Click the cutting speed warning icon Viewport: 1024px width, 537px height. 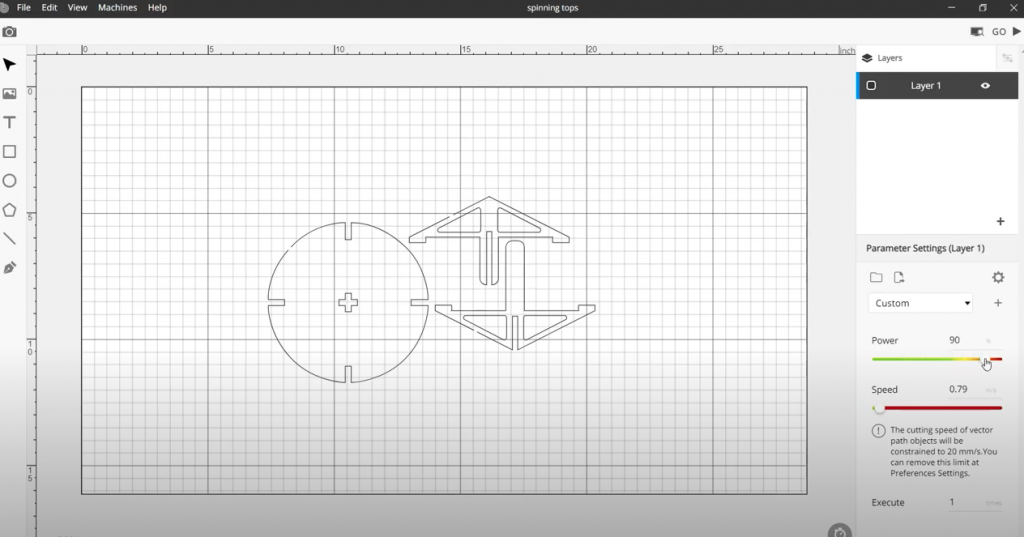click(878, 431)
